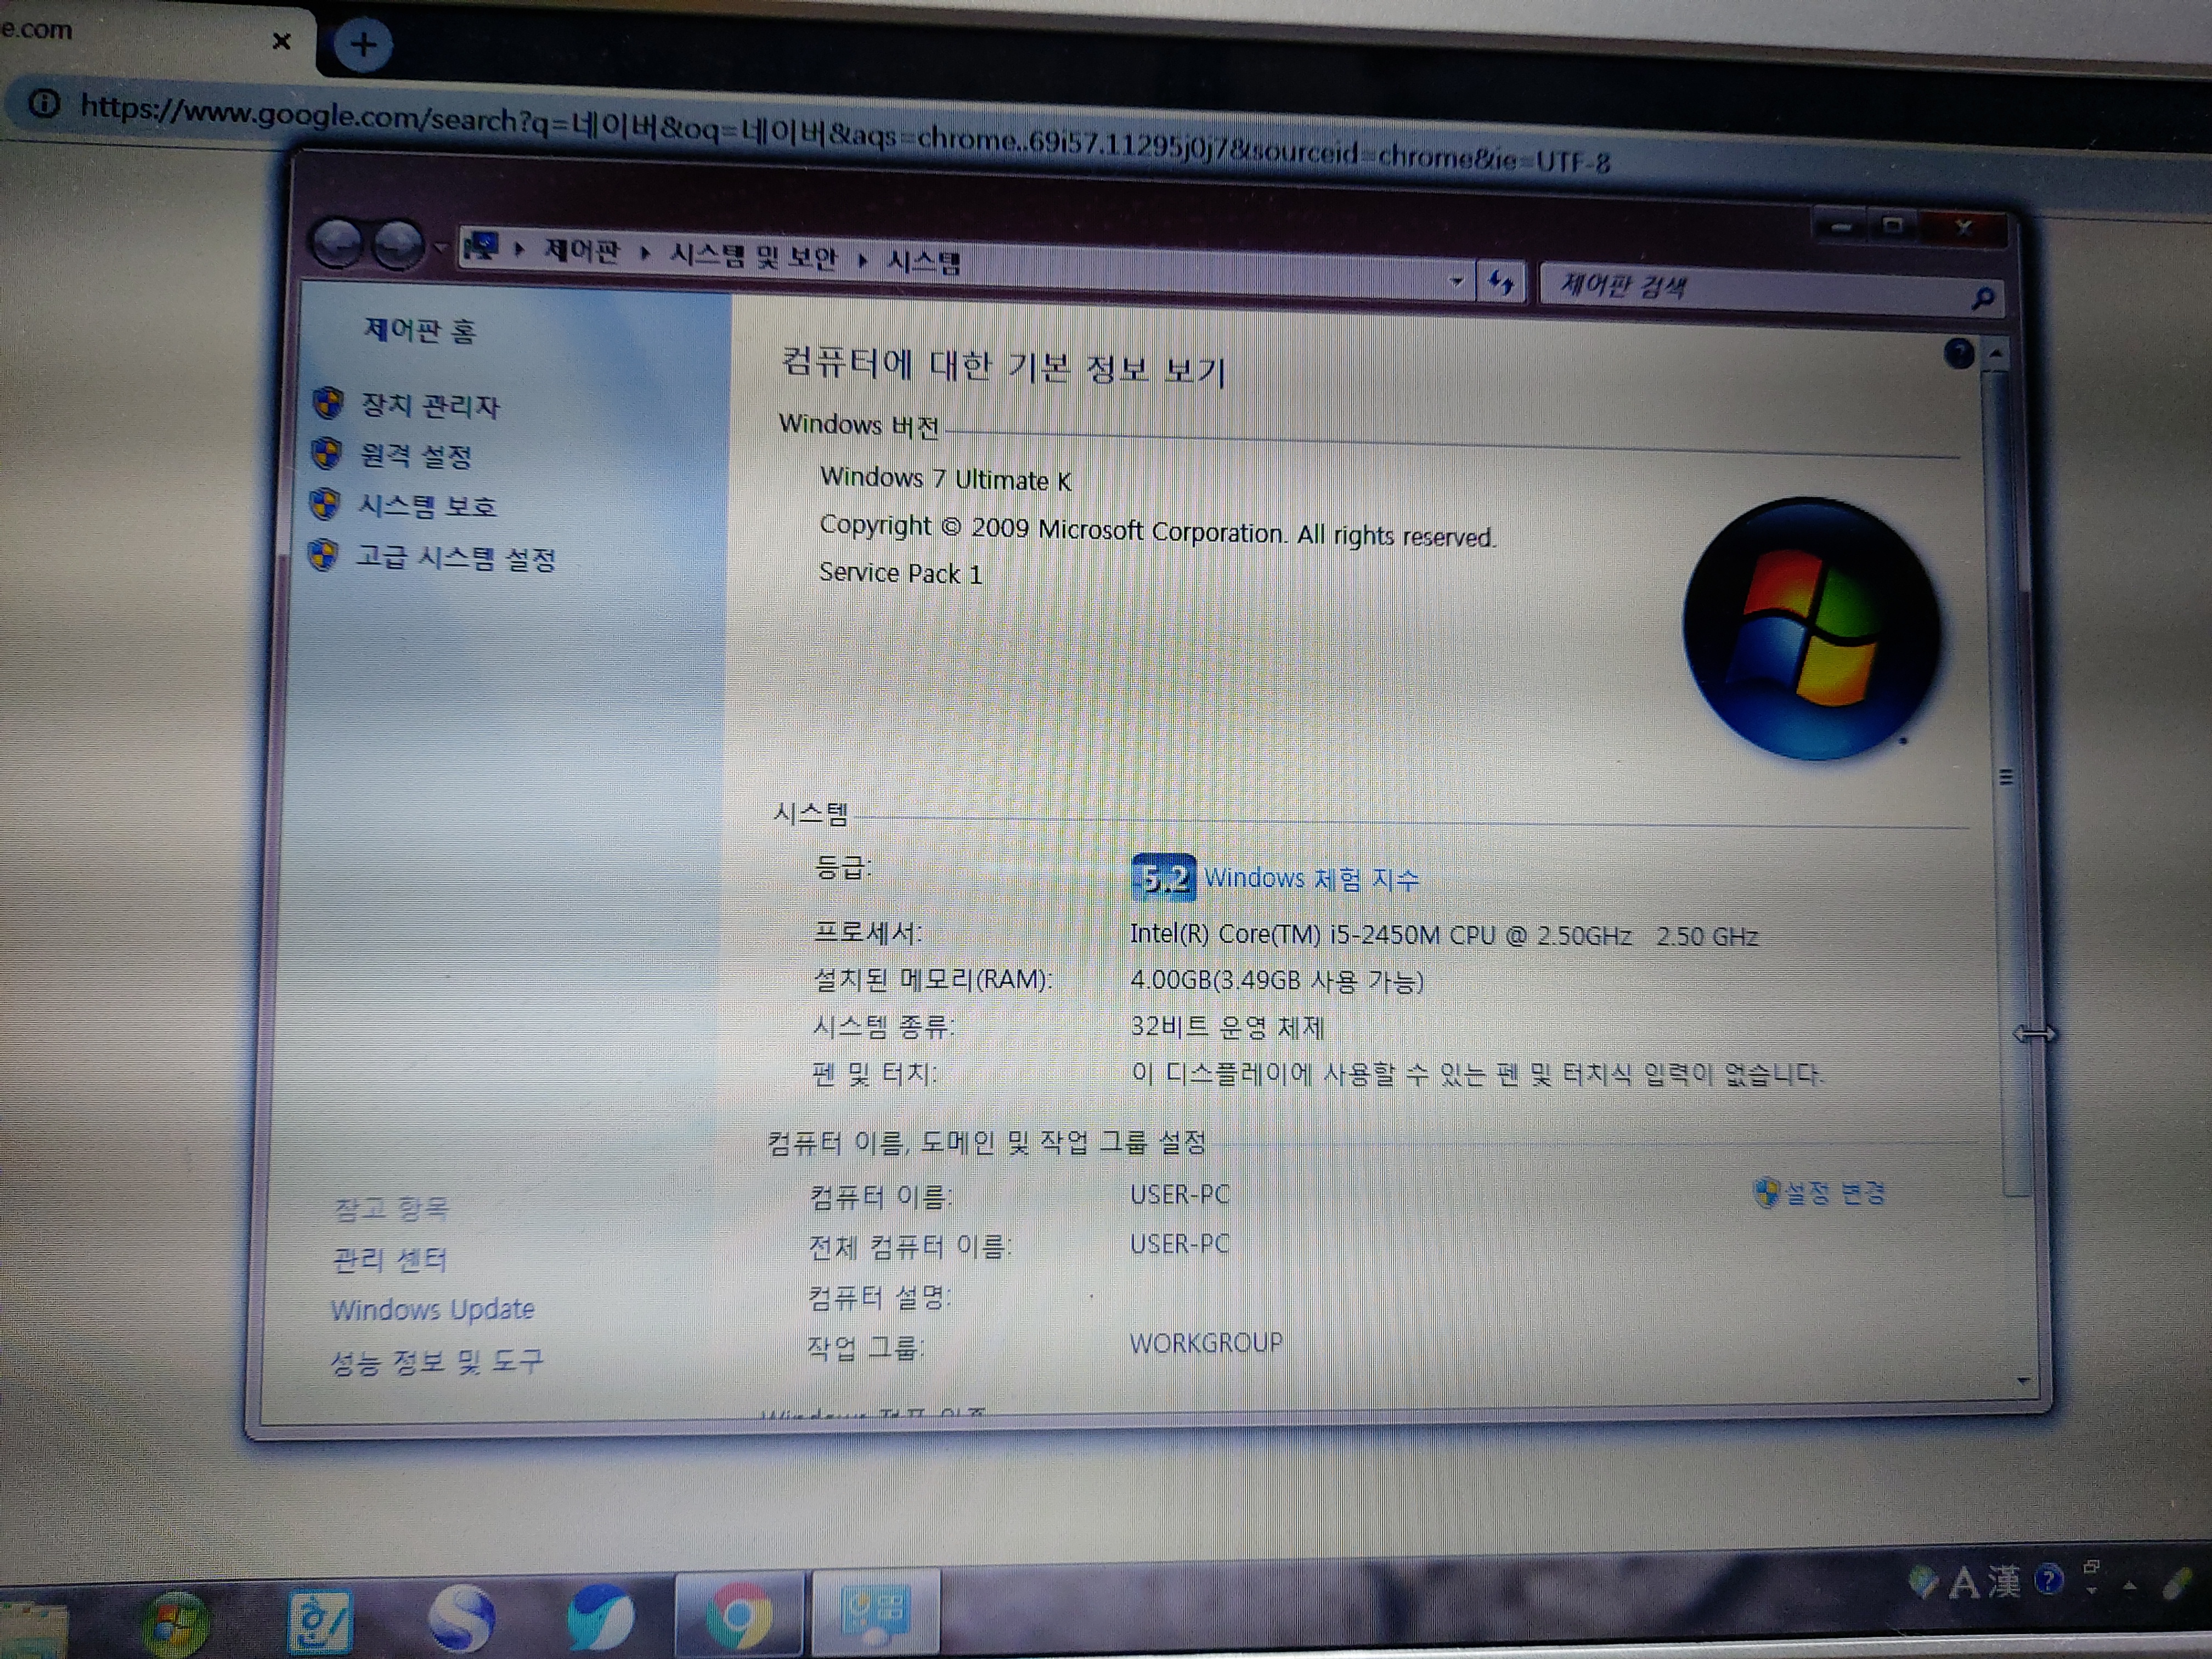This screenshot has width=2212, height=1659.
Task: Open the Windows 체험 지수 link
Action: [x=1311, y=879]
